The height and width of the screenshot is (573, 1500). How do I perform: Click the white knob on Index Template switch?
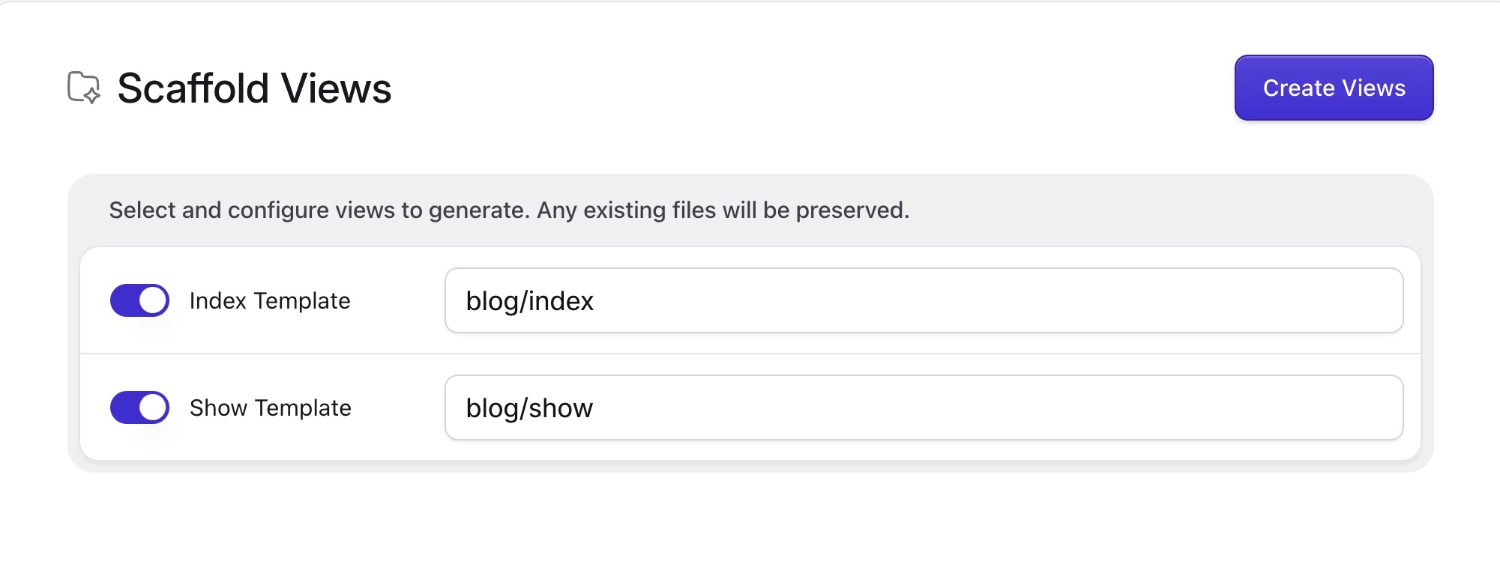coord(153,300)
